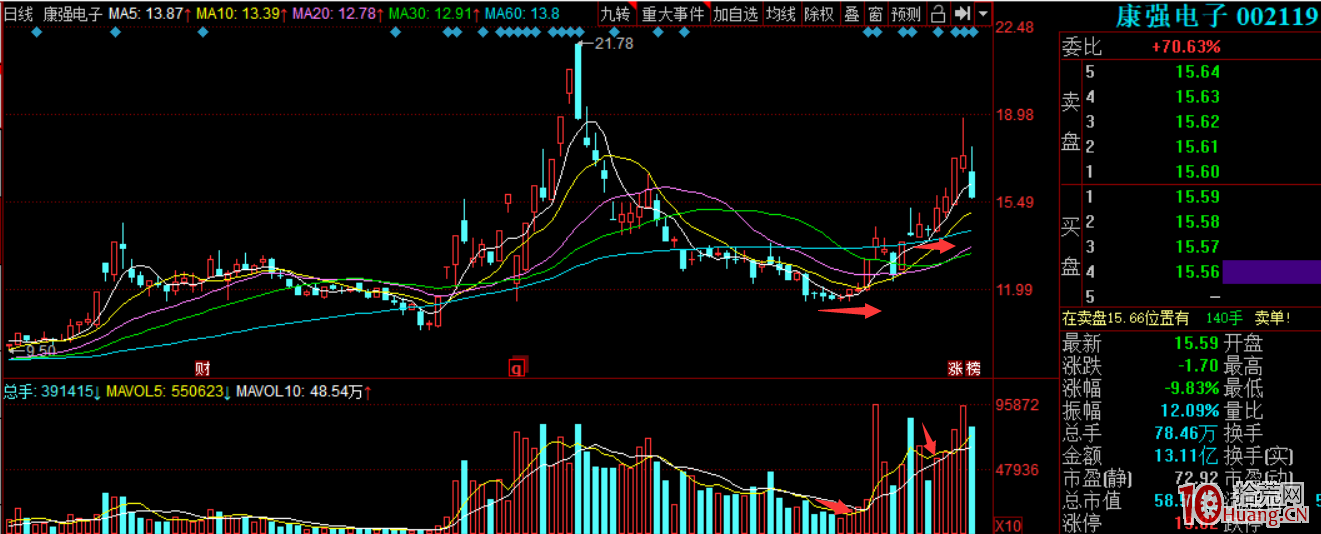Click the 最新 15.59 latest price
Screen dimensions: 1321x534
[x=1197, y=343]
